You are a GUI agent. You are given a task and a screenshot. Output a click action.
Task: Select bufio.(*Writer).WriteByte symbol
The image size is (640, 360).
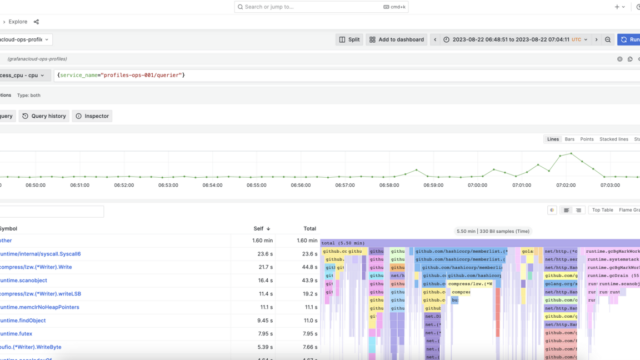tap(31, 347)
